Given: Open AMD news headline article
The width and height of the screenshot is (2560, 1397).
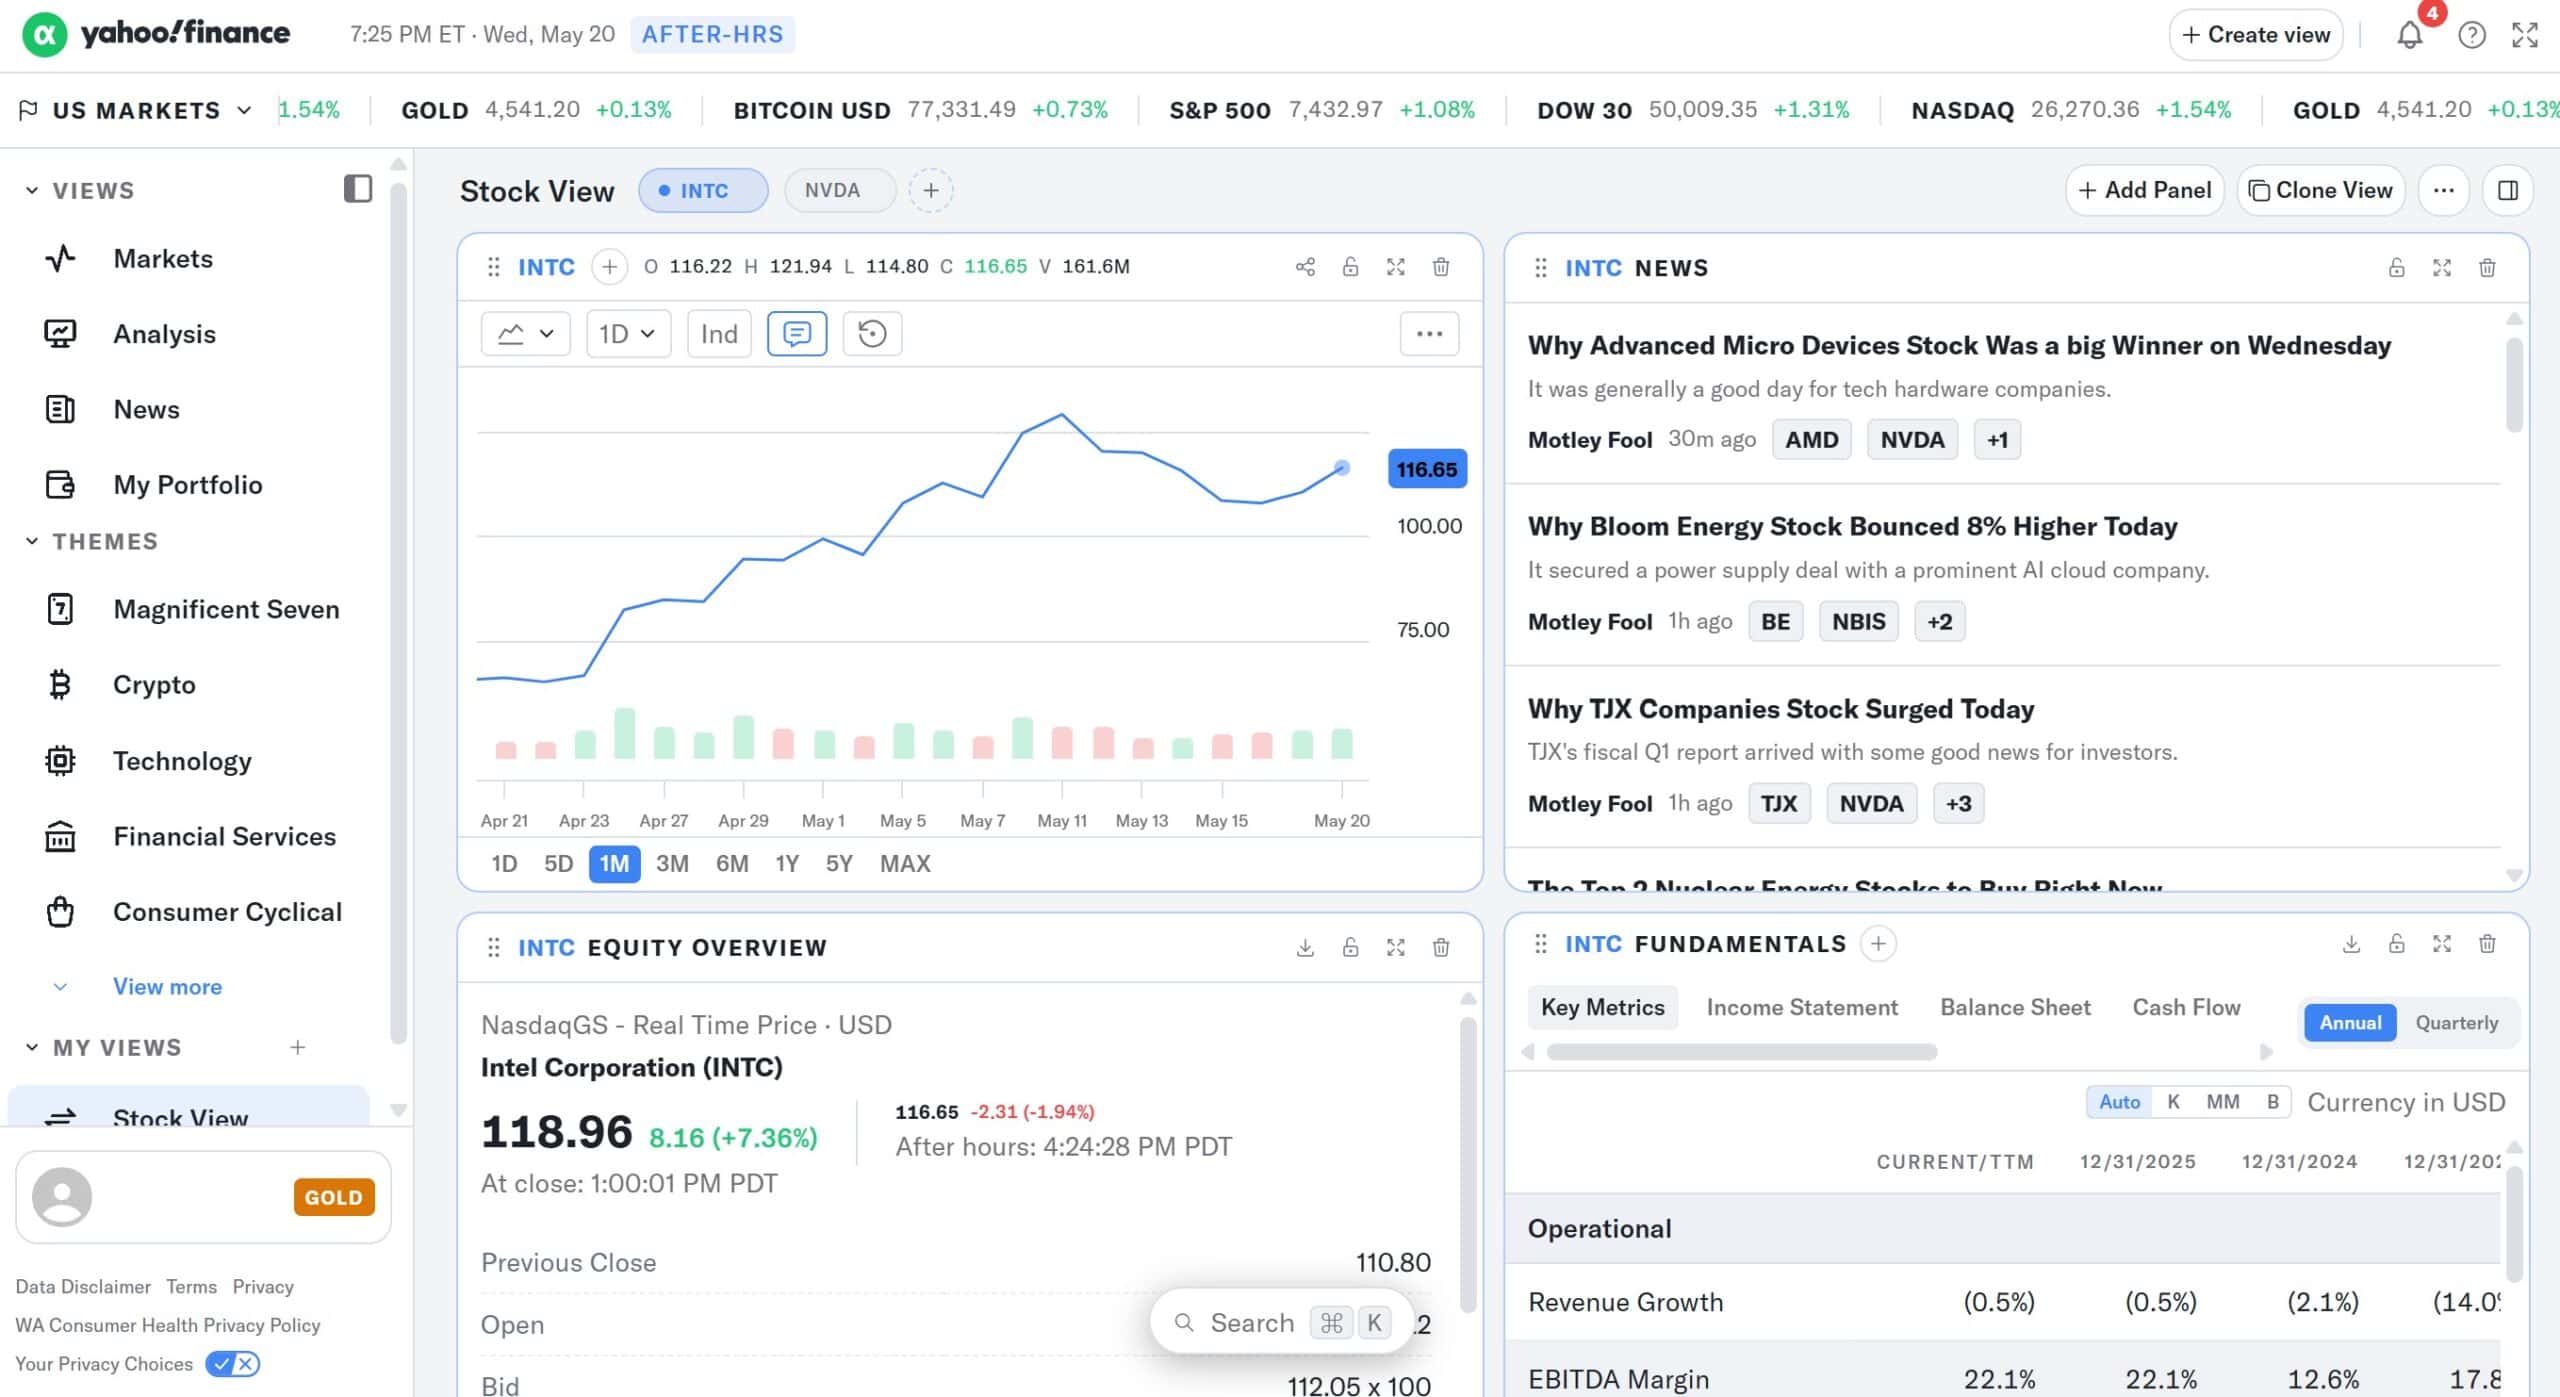Looking at the screenshot, I should click(1958, 346).
